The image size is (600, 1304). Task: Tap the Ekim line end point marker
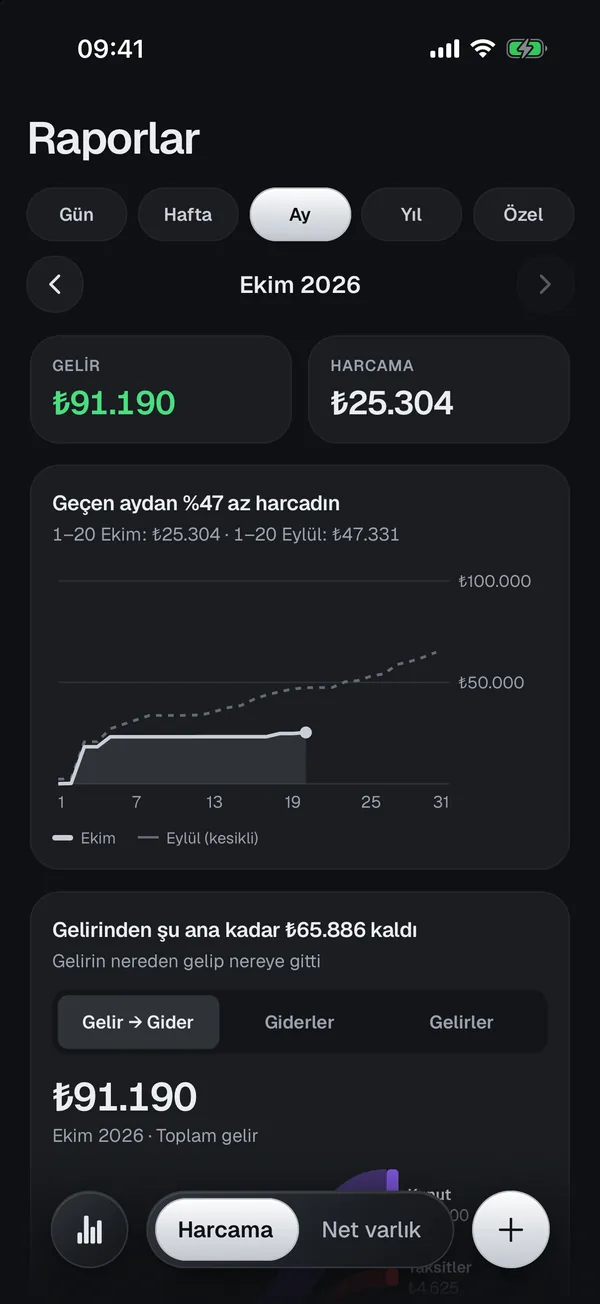[306, 733]
